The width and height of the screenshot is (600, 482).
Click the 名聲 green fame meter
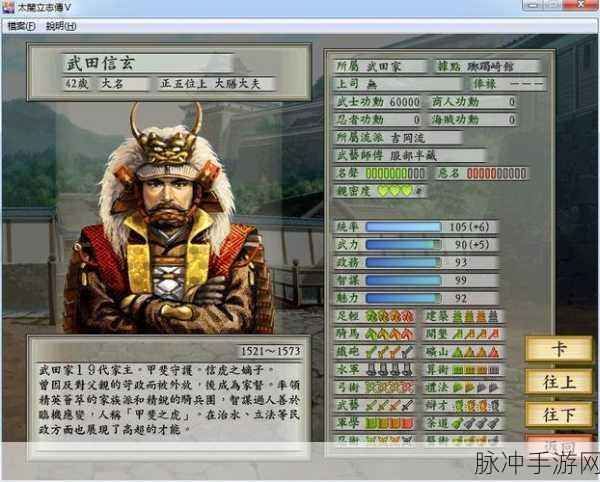point(395,173)
